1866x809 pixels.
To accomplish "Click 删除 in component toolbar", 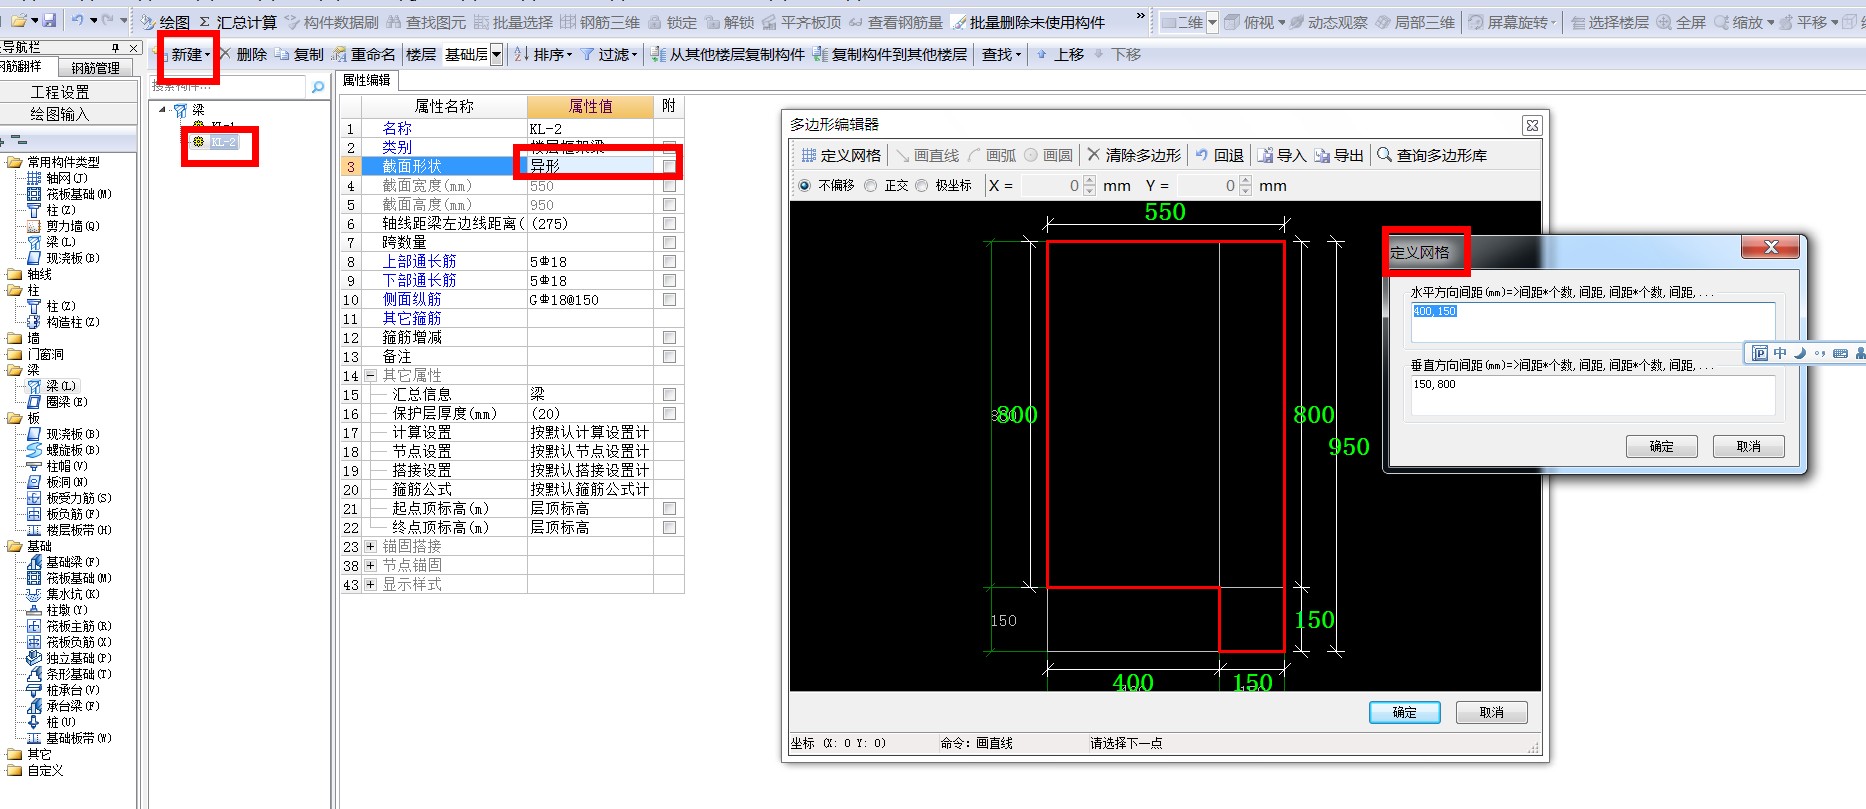I will (243, 54).
